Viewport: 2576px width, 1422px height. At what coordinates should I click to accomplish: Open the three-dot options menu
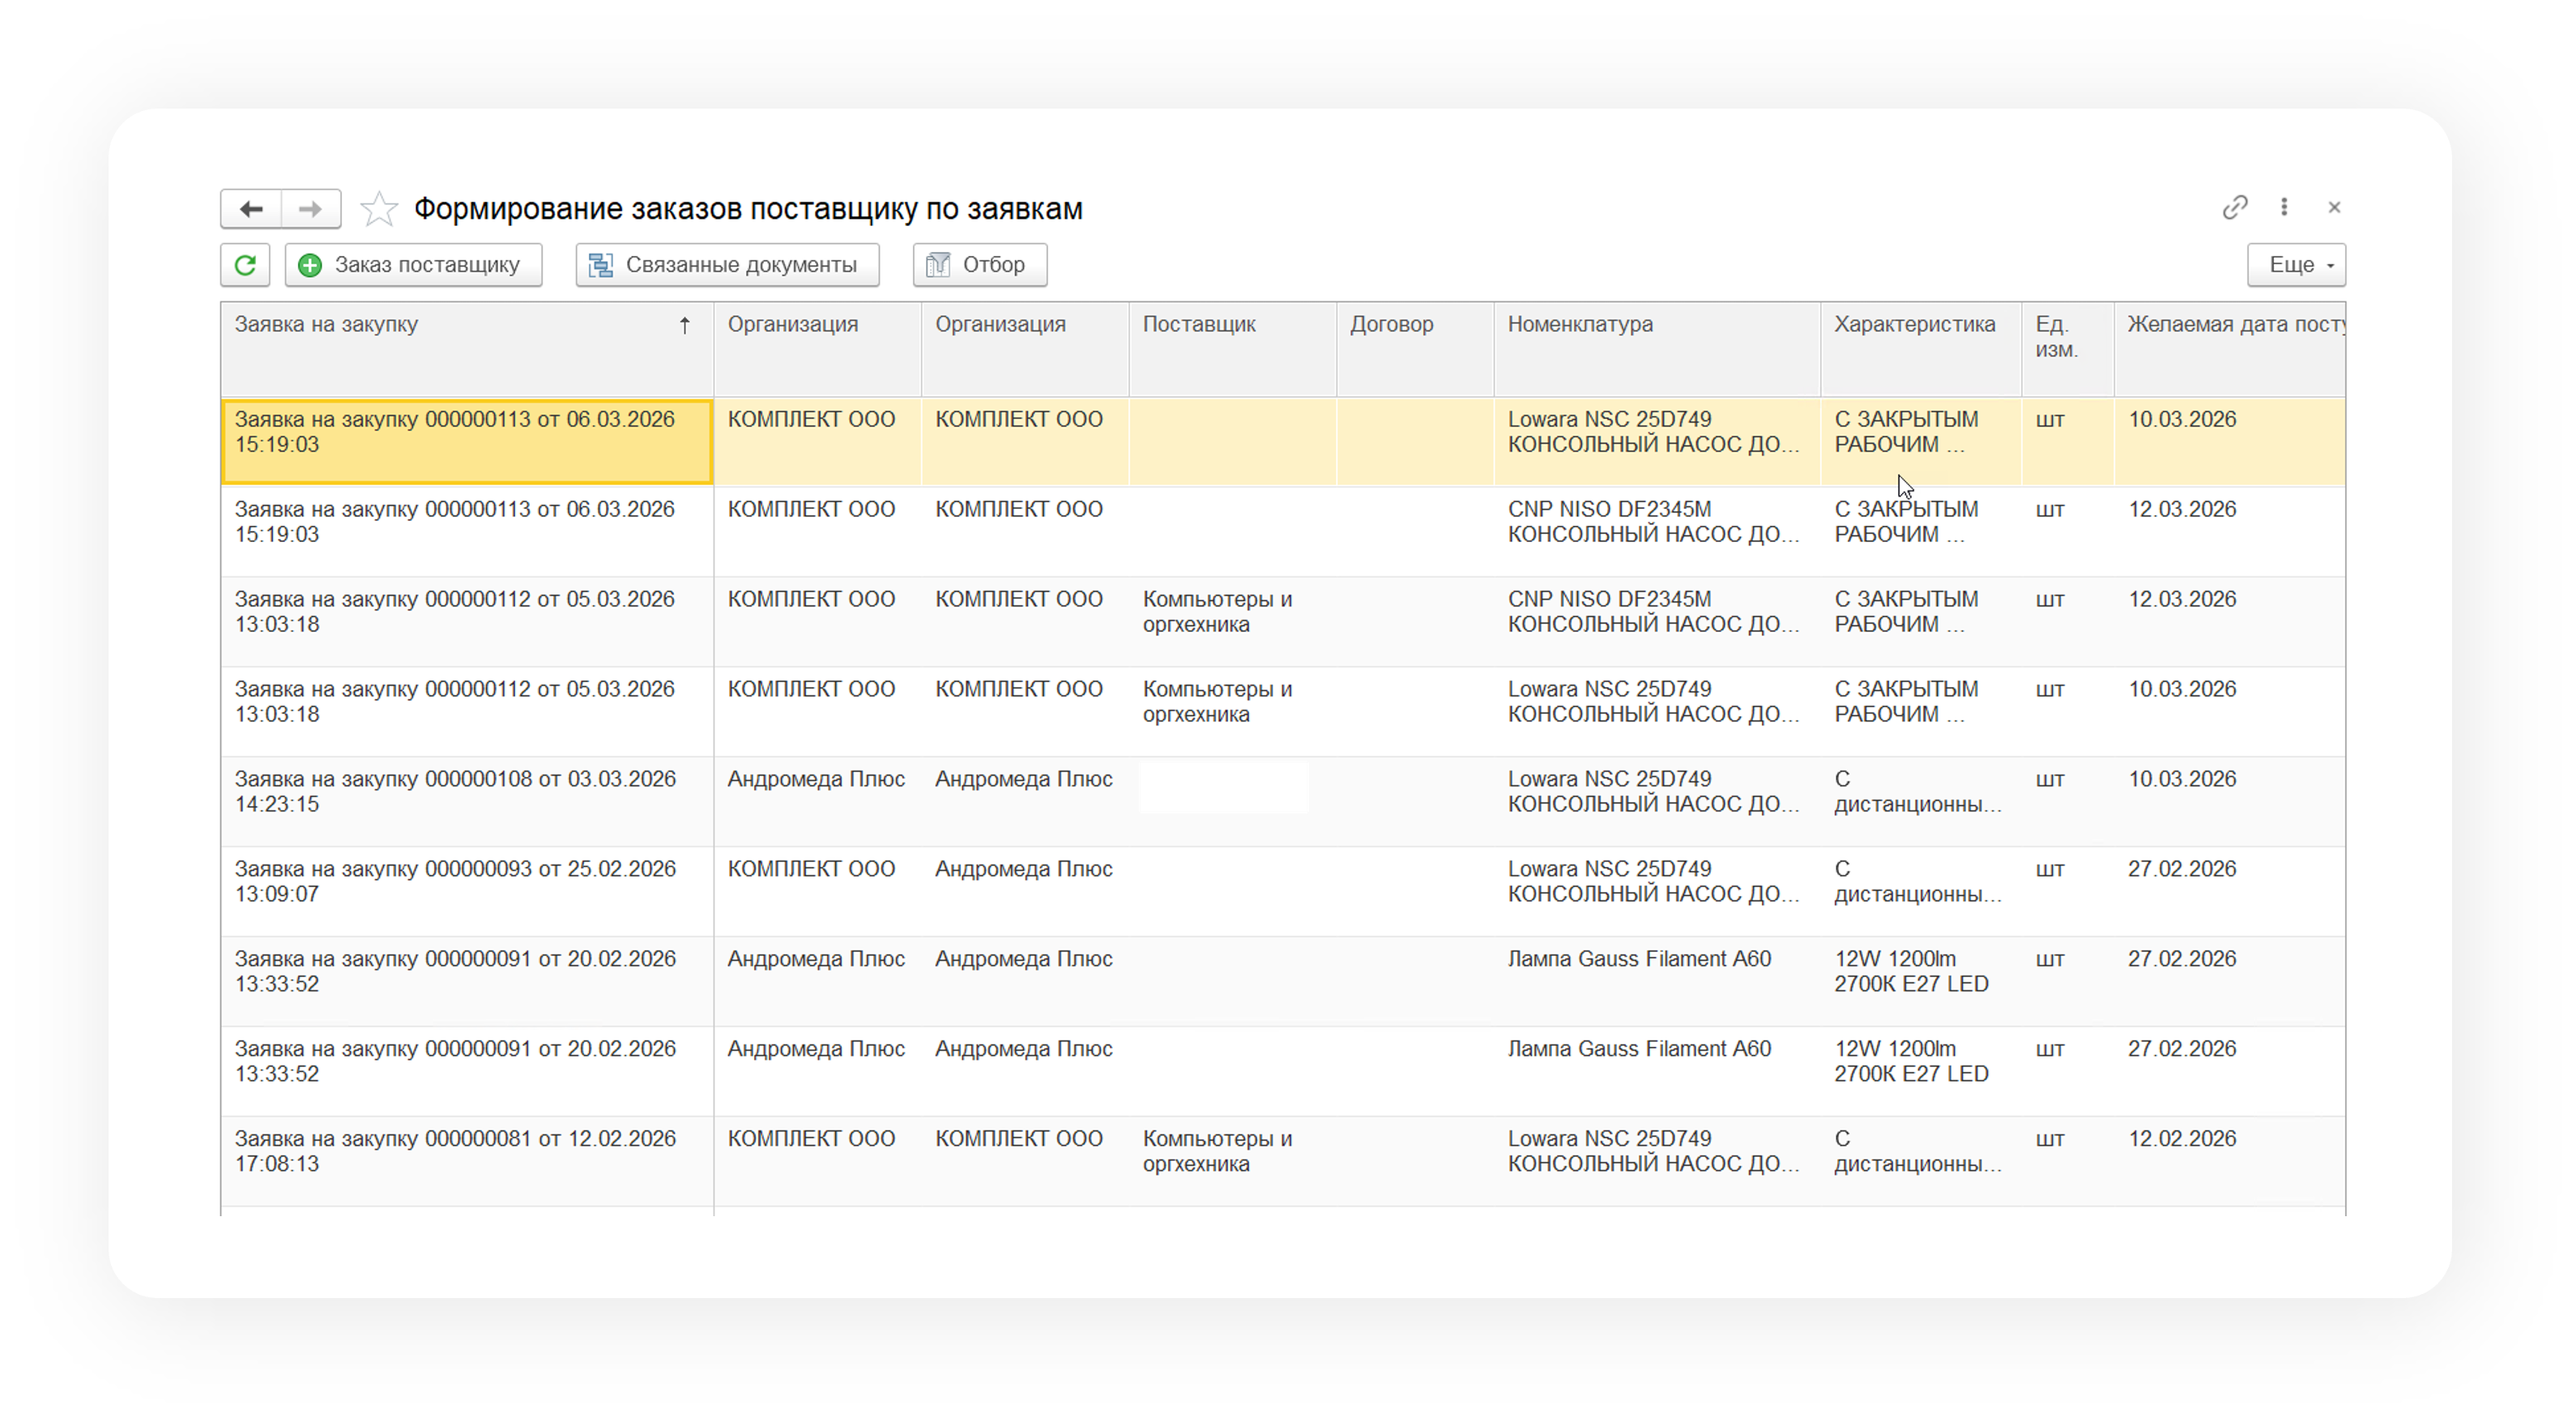click(2284, 207)
